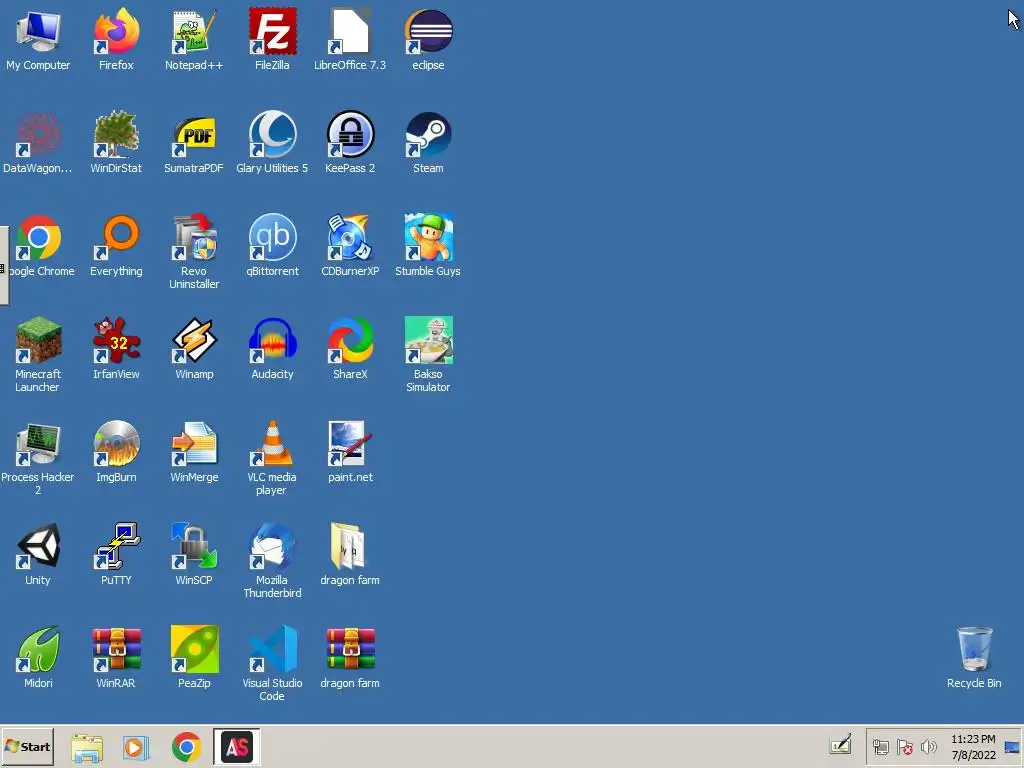Launch media player from the taskbar
This screenshot has height=768, width=1024.
[x=136, y=747]
